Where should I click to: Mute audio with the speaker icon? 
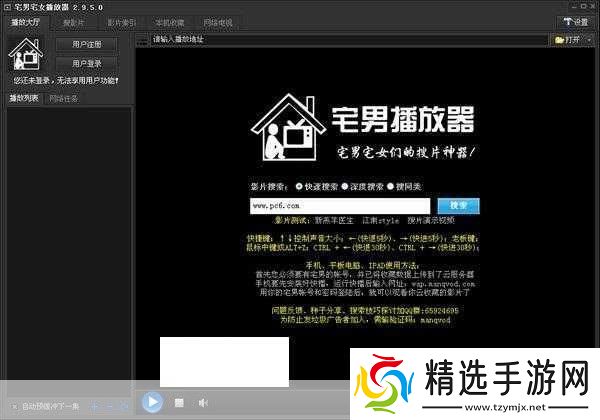[203, 402]
